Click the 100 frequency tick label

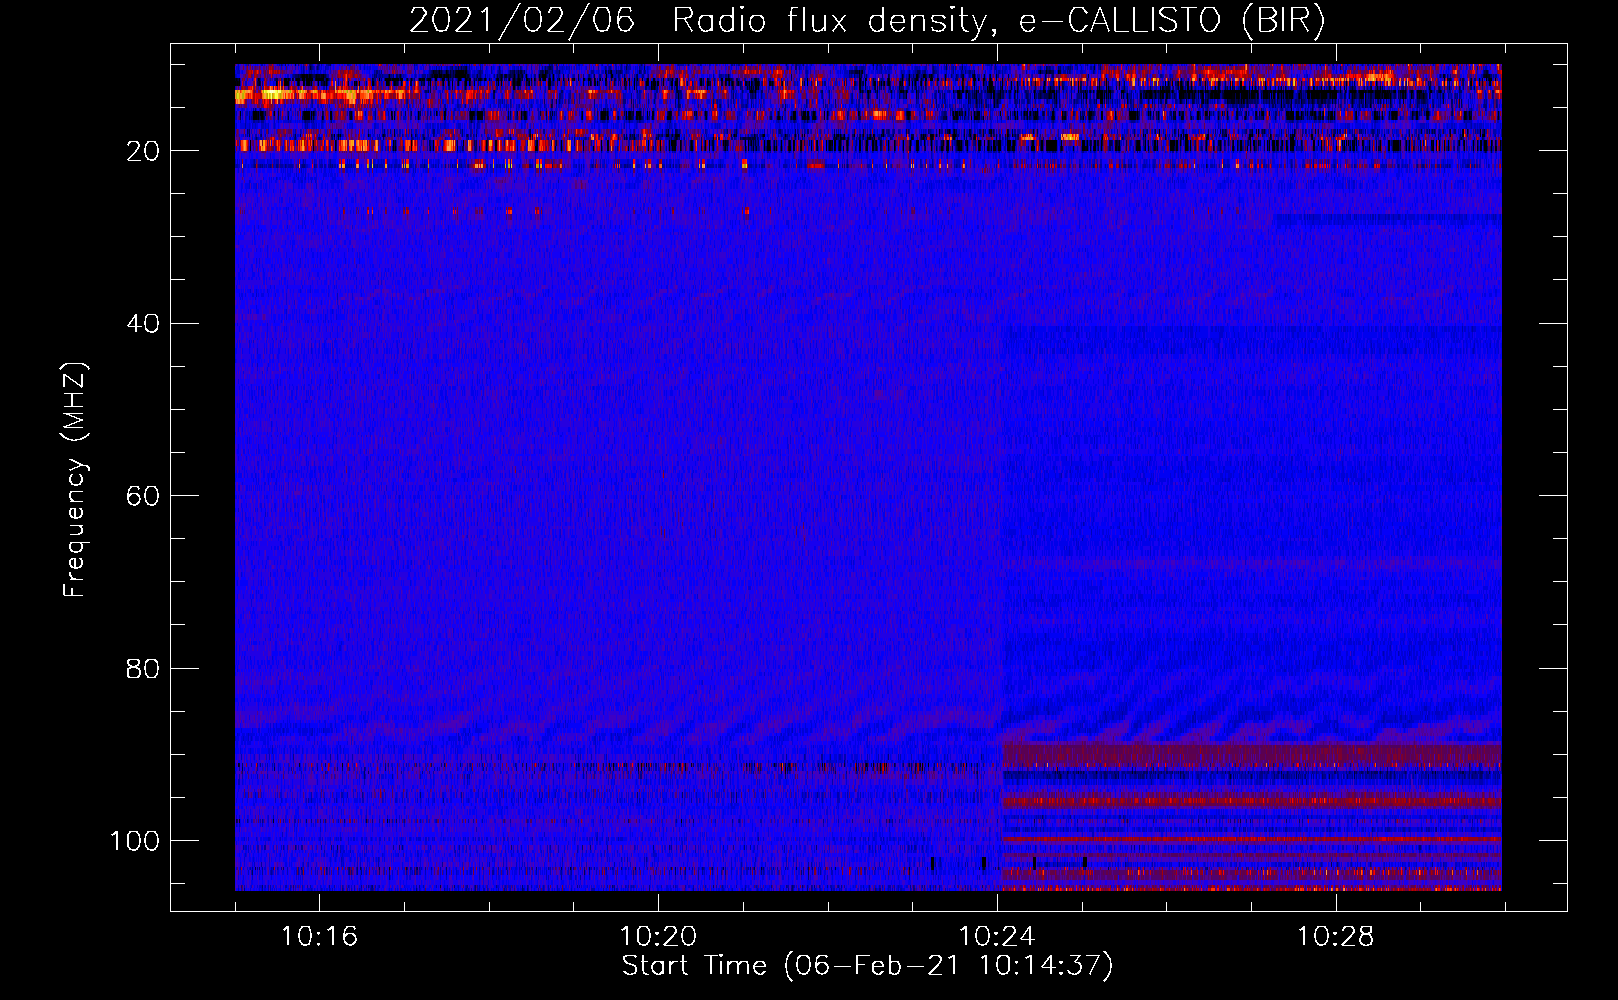[x=135, y=841]
